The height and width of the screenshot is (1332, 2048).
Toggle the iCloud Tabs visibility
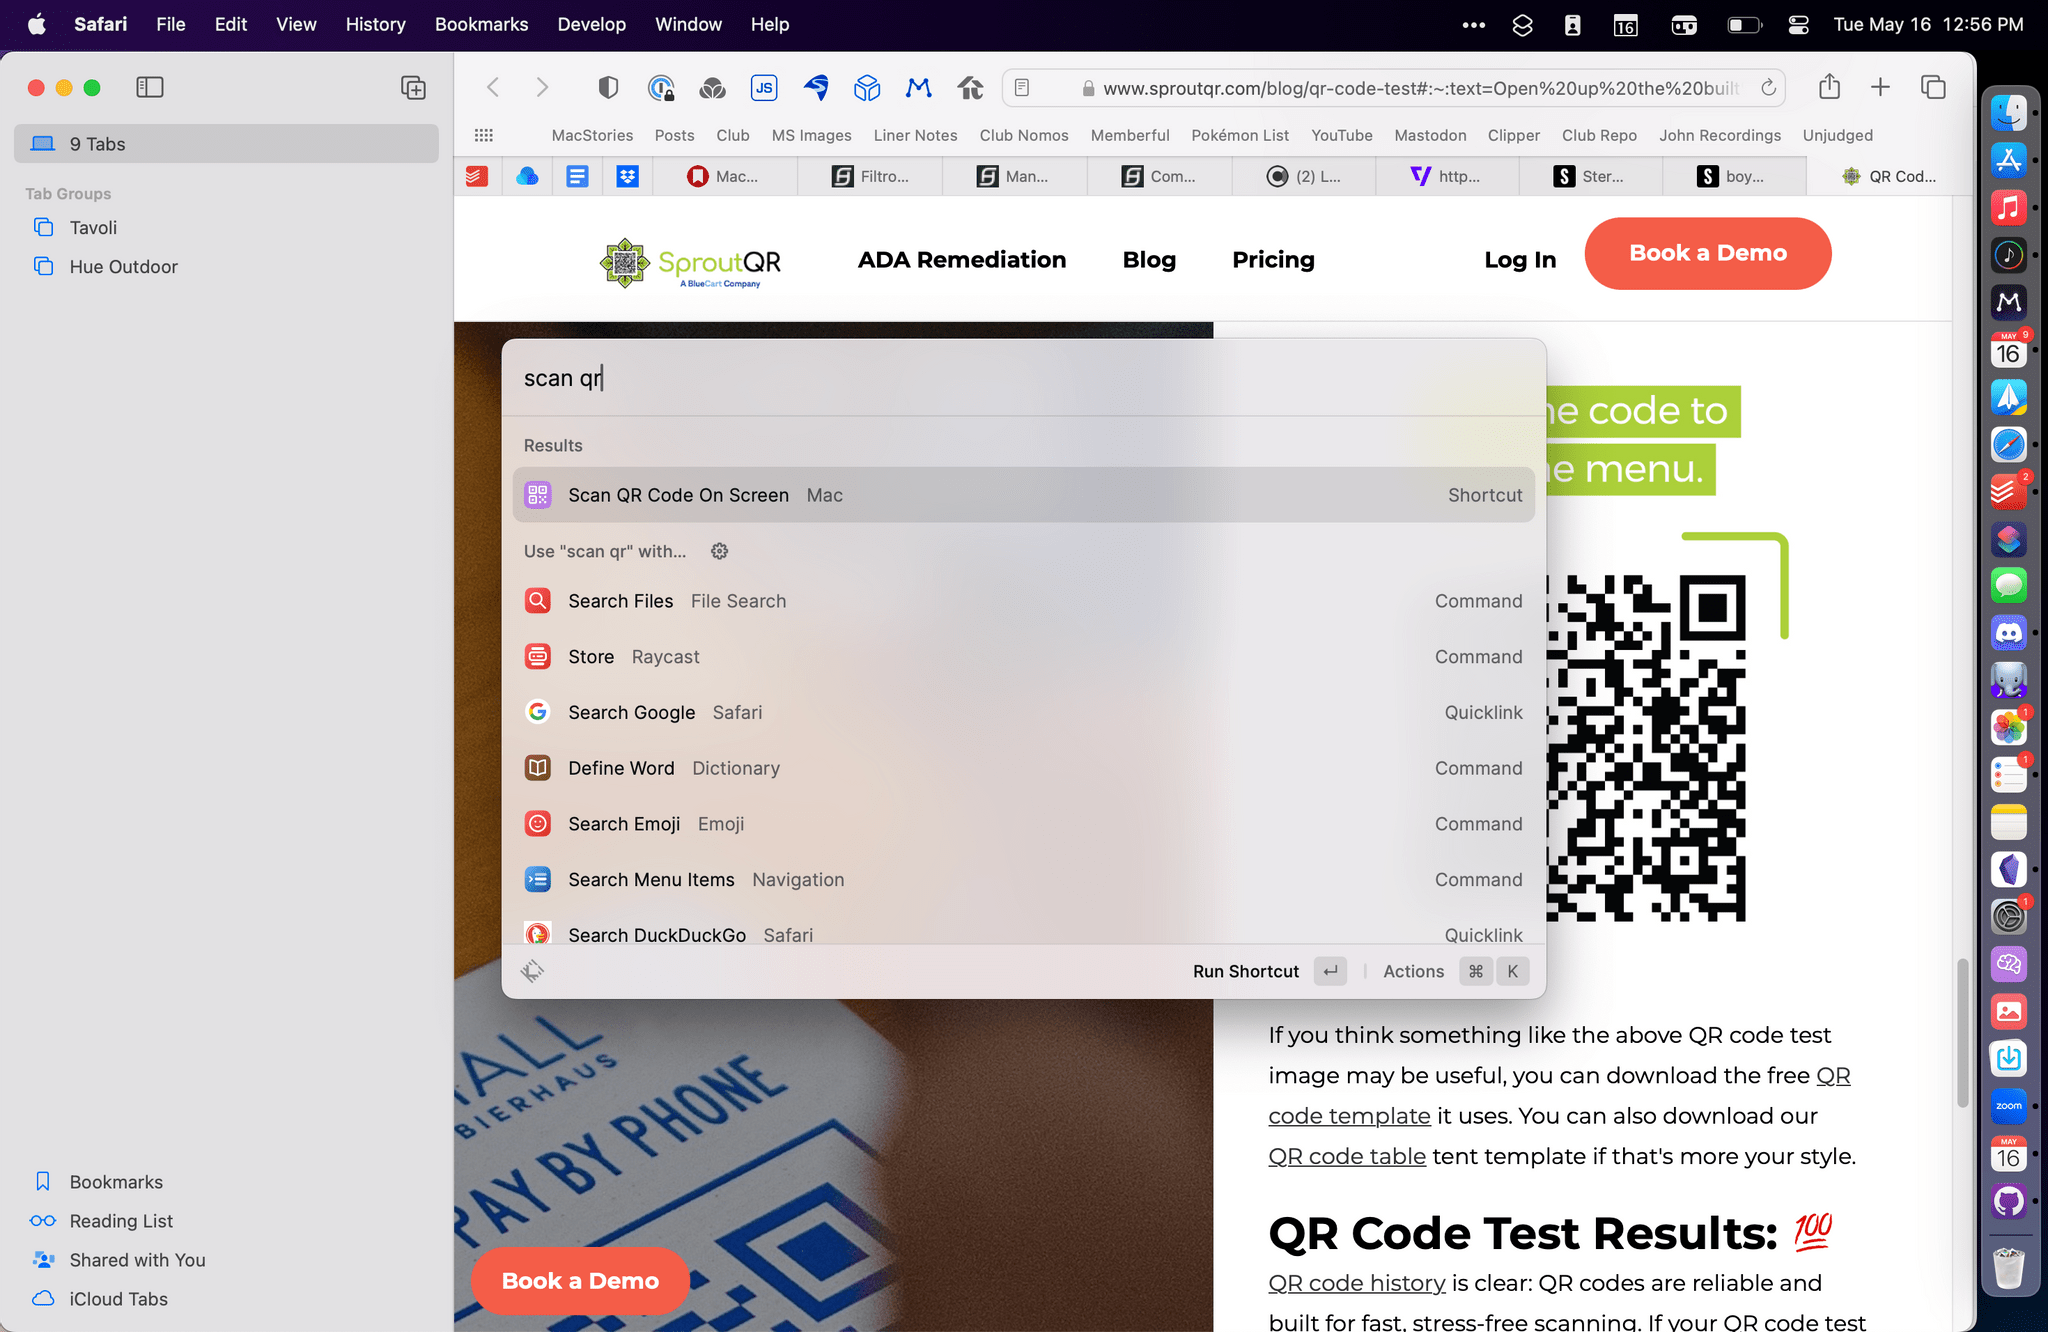(116, 1299)
